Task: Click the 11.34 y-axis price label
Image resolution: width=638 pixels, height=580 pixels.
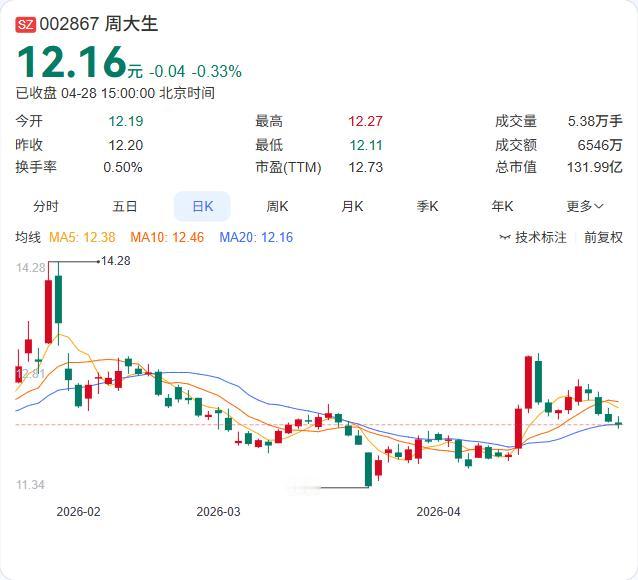Action: 30,485
